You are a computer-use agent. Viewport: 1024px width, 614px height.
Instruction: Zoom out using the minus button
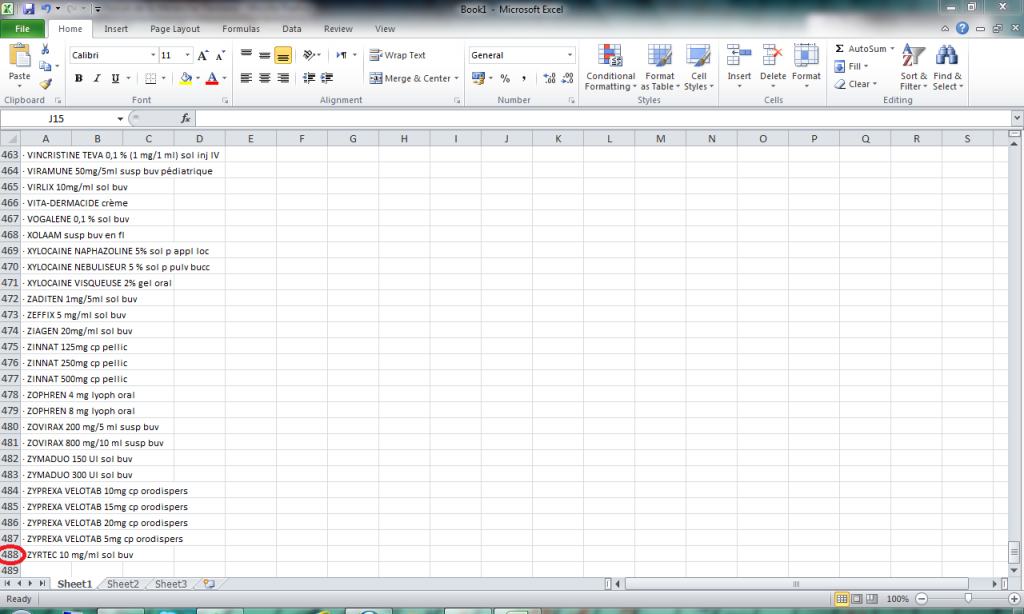(921, 599)
